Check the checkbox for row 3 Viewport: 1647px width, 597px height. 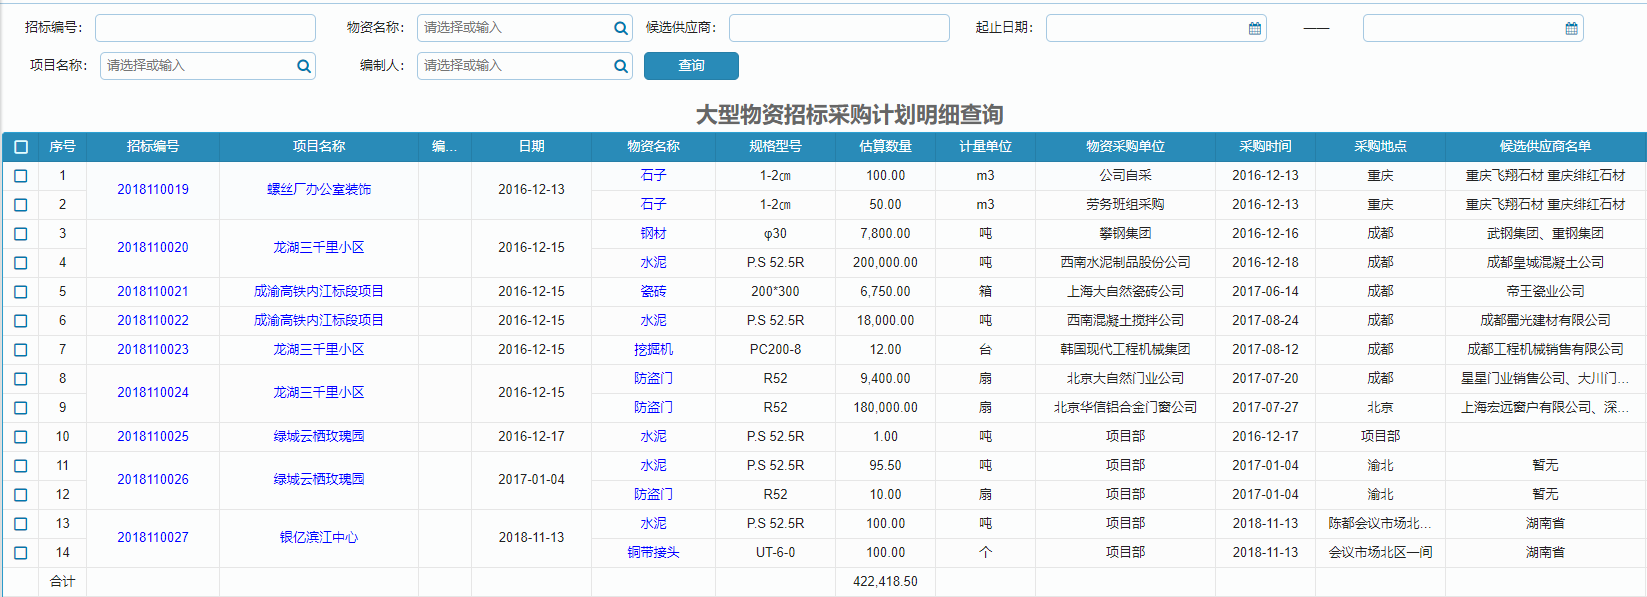[21, 234]
